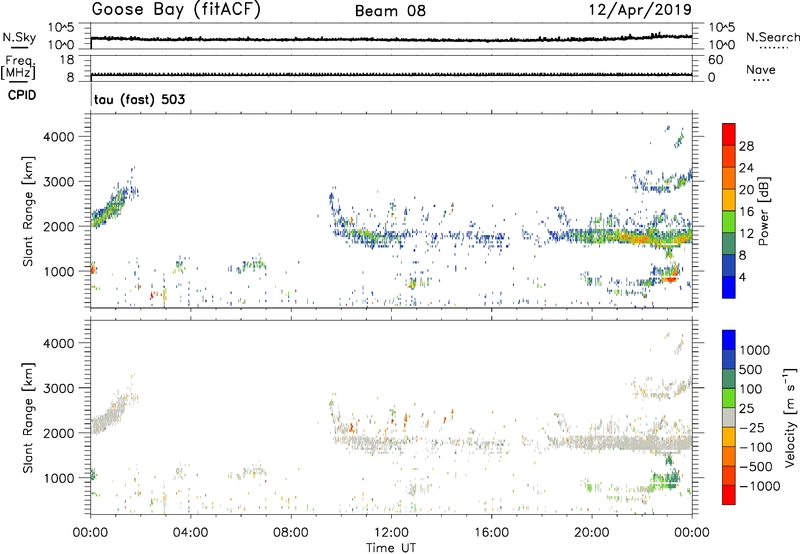The image size is (800, 554).
Task: Click the solid line sample under the "N.Sky" label
Action: pos(19,47)
